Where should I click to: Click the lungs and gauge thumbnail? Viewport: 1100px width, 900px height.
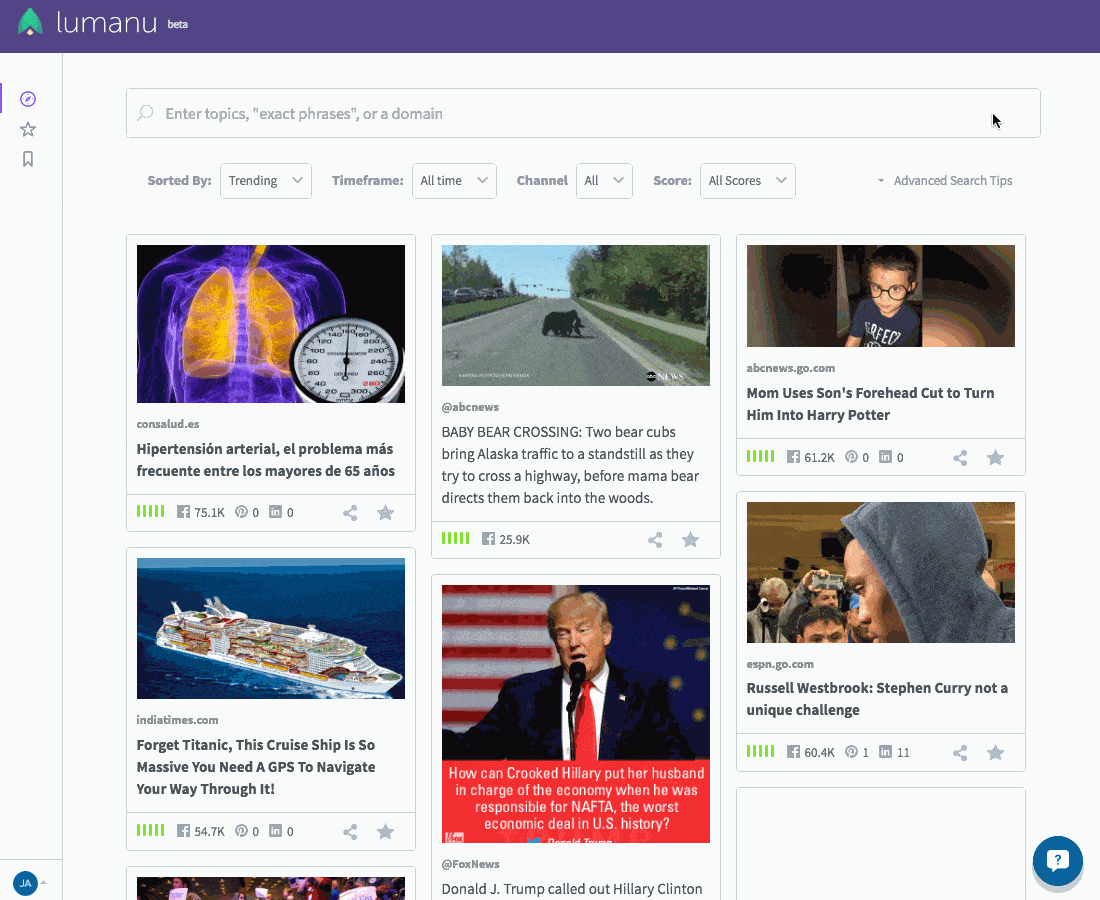pyautogui.click(x=271, y=324)
